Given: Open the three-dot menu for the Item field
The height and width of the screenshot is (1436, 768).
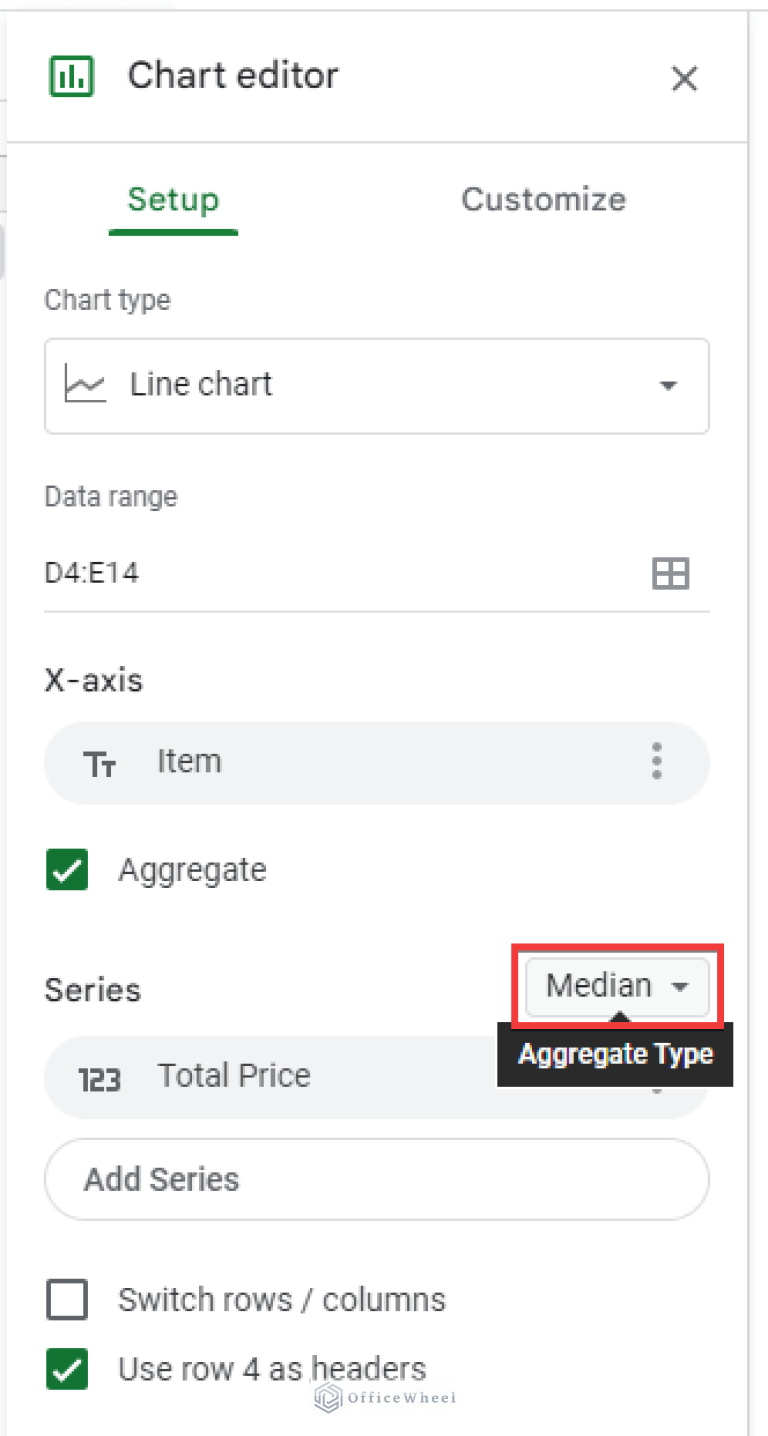Looking at the screenshot, I should [x=657, y=762].
